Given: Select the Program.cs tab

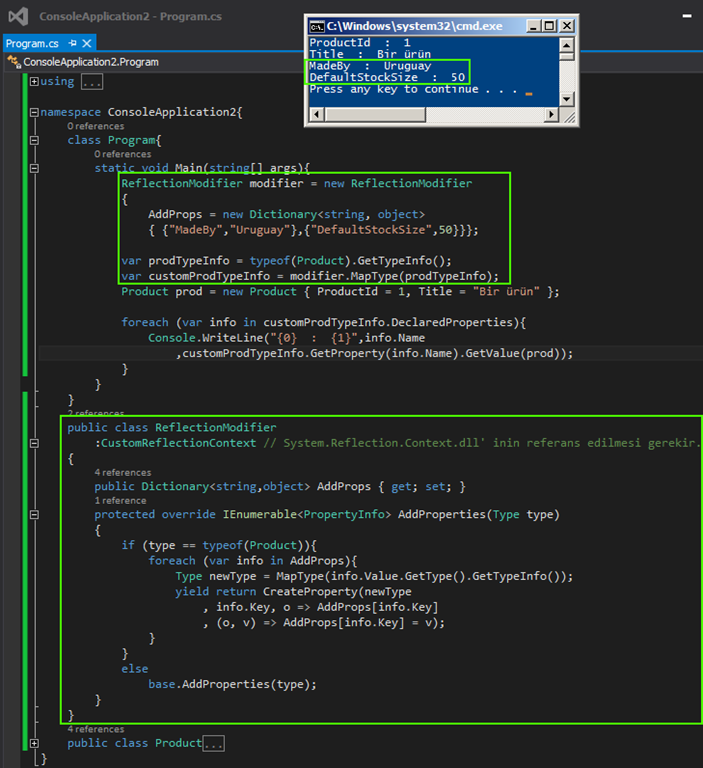Looking at the screenshot, I should point(32,44).
